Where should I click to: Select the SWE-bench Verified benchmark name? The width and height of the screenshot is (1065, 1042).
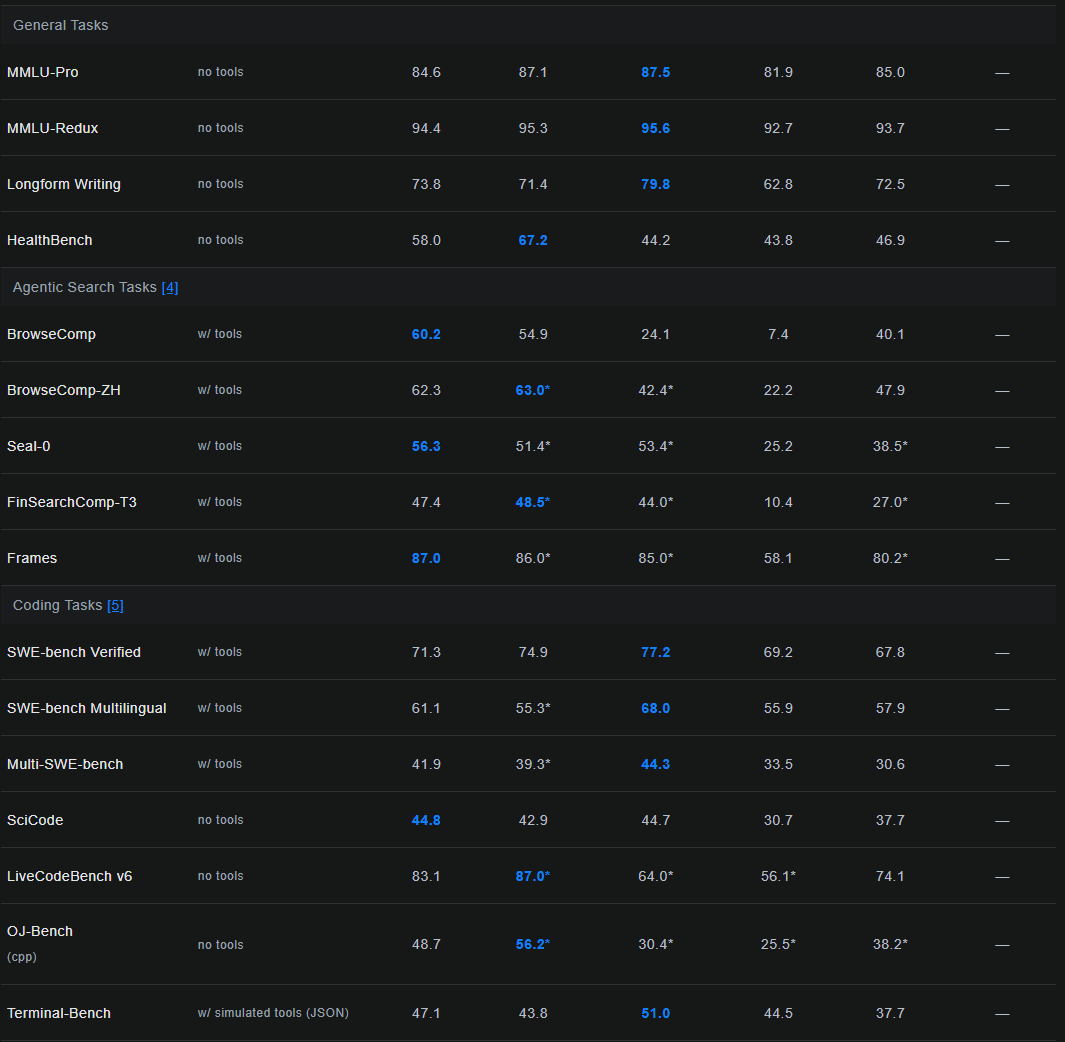73,652
